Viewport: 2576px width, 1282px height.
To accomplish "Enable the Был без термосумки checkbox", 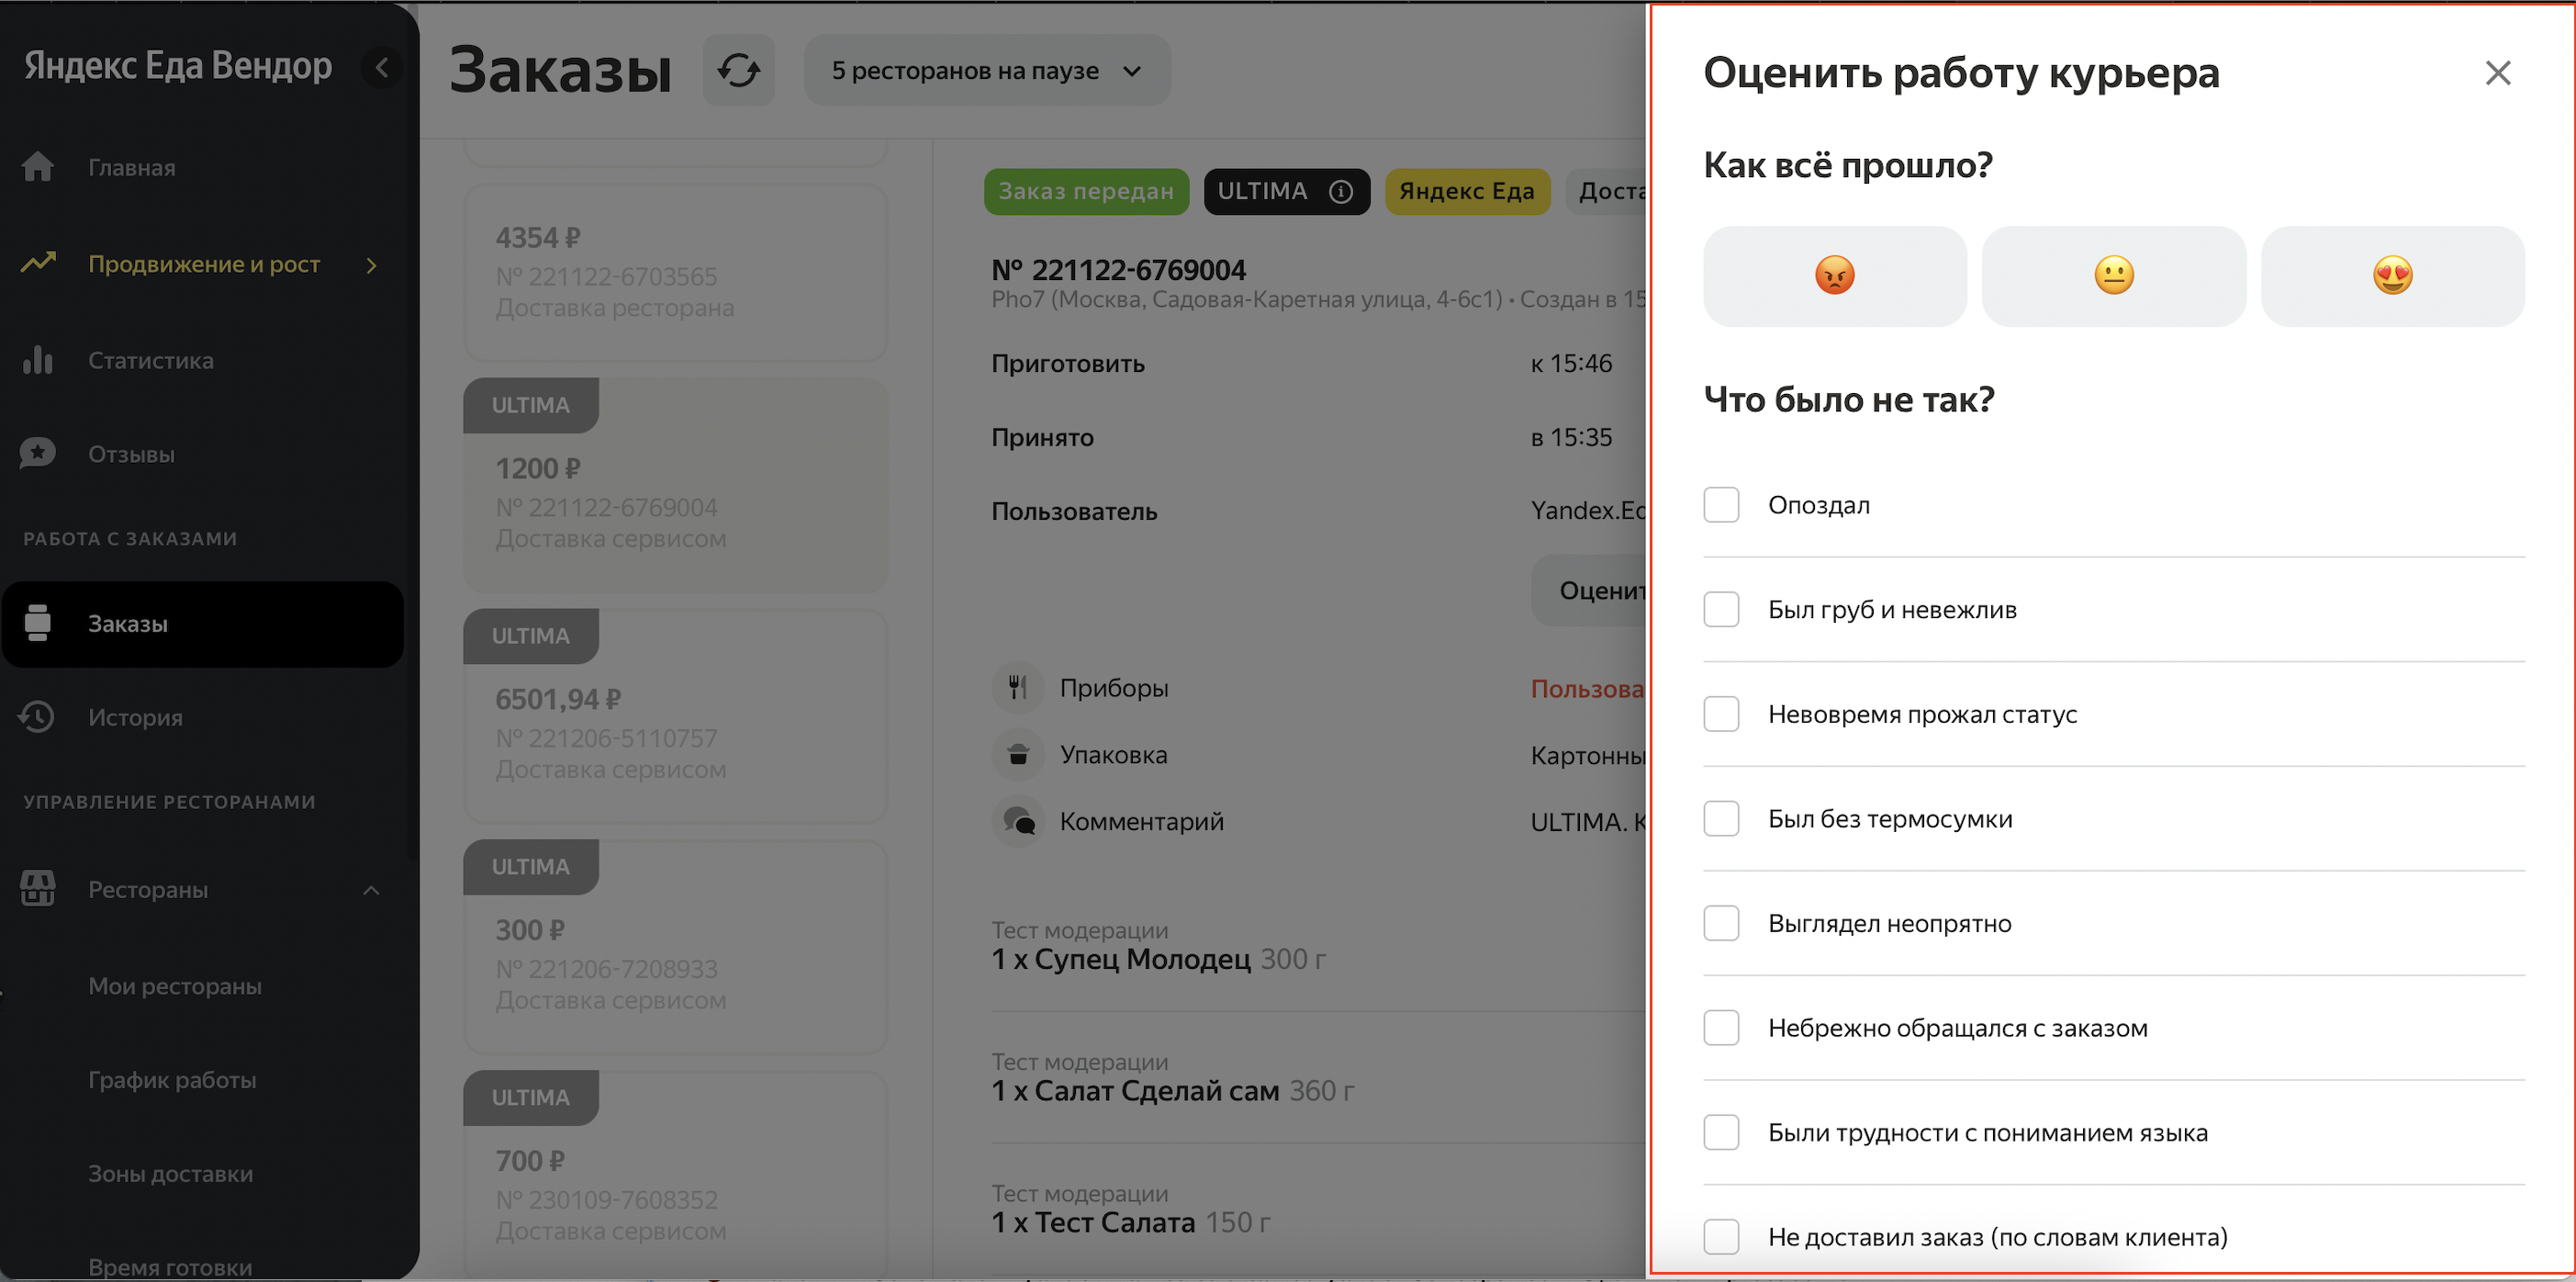I will tap(1721, 819).
